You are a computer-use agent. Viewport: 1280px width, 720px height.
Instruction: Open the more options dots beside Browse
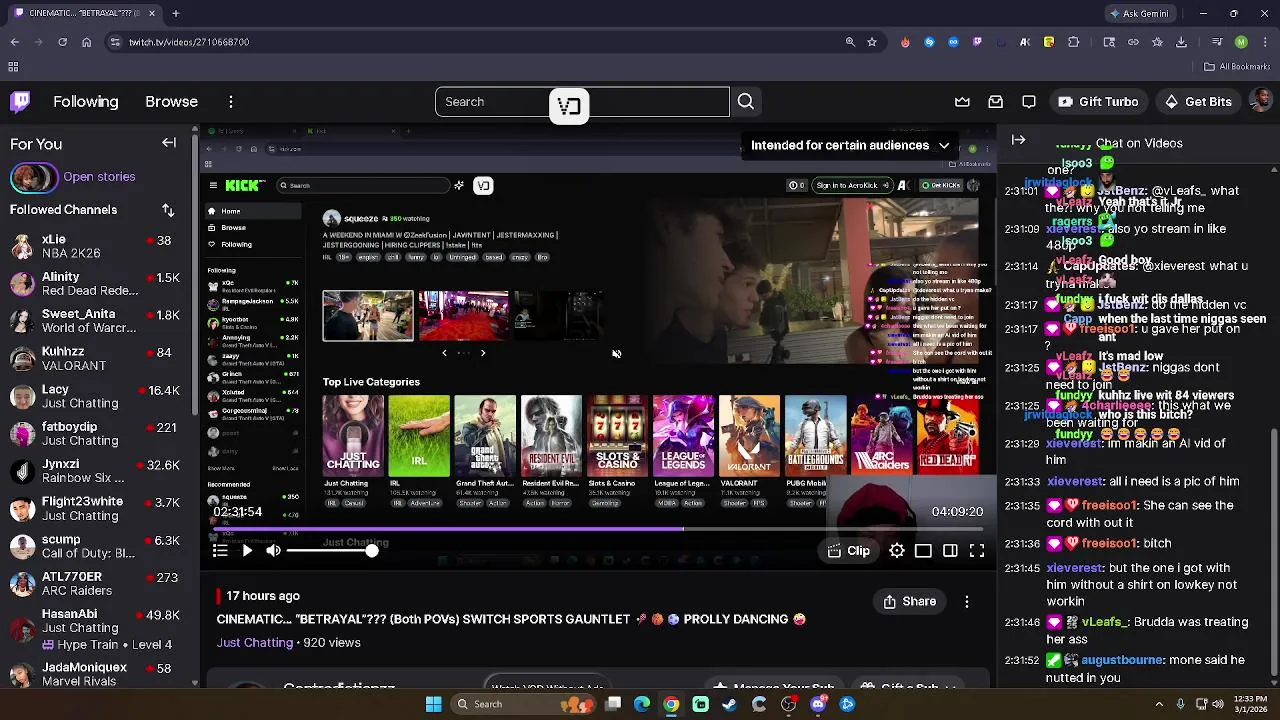coord(231,102)
